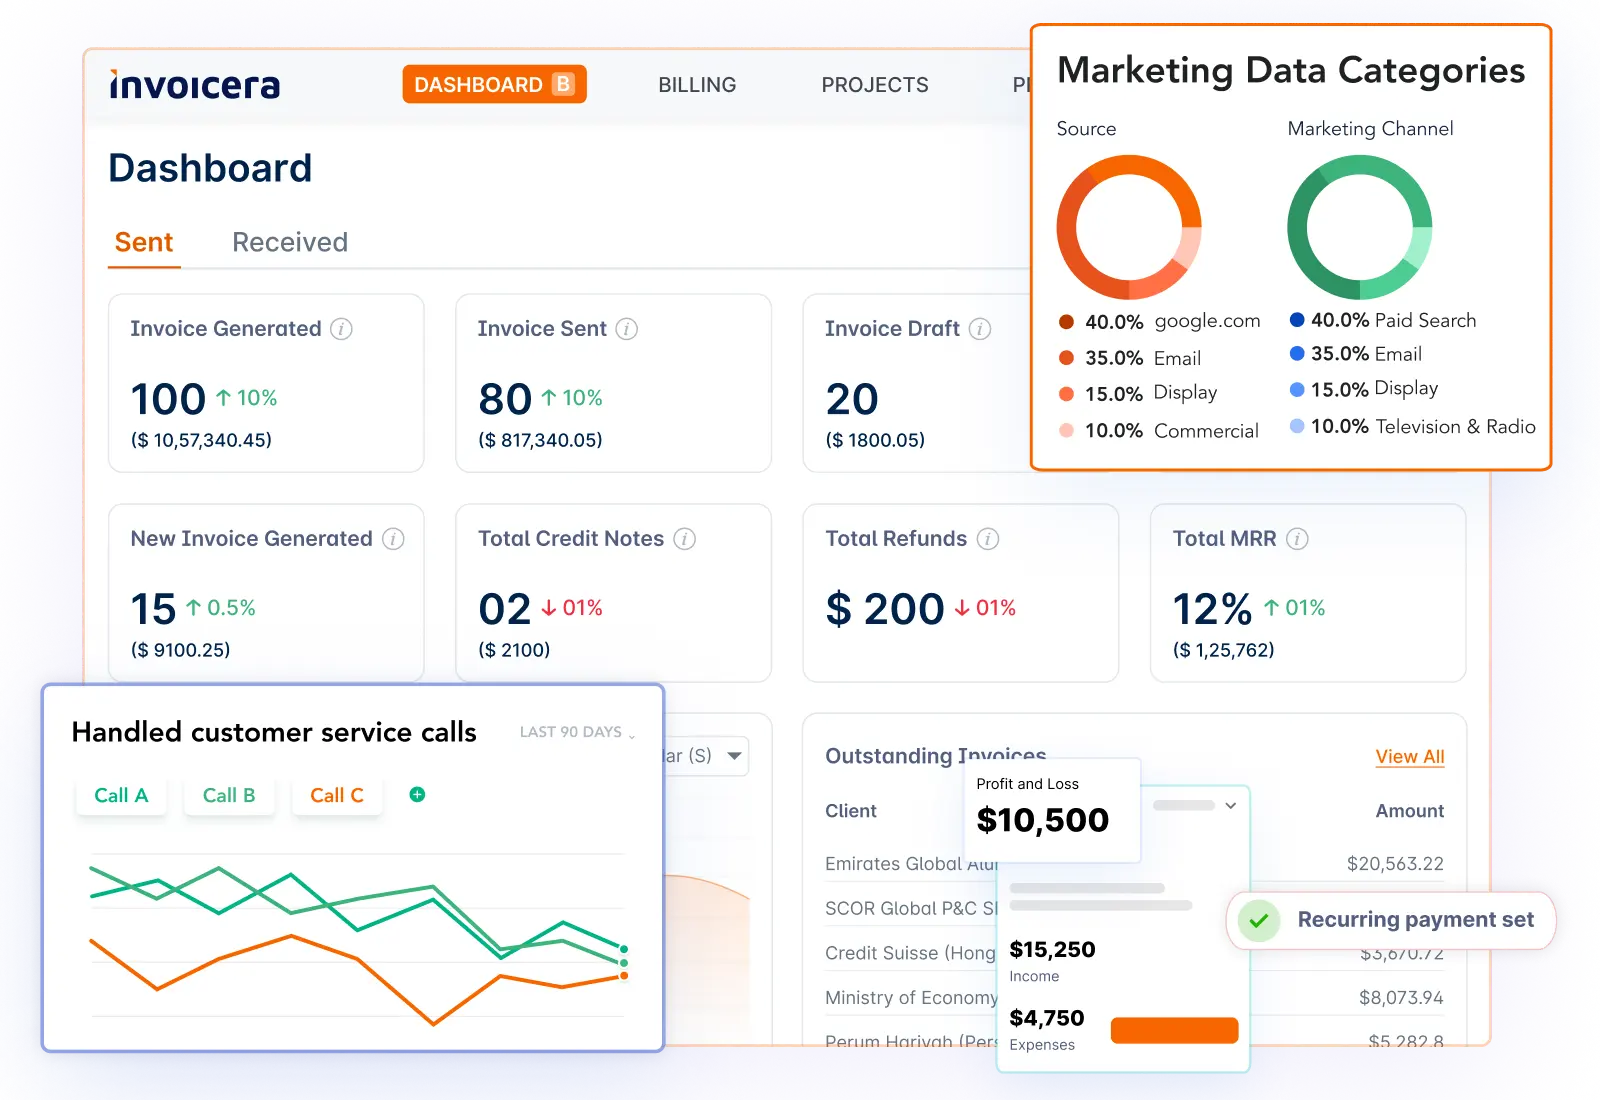The image size is (1600, 1100).
Task: Open the PROJECTS menu item
Action: click(875, 85)
